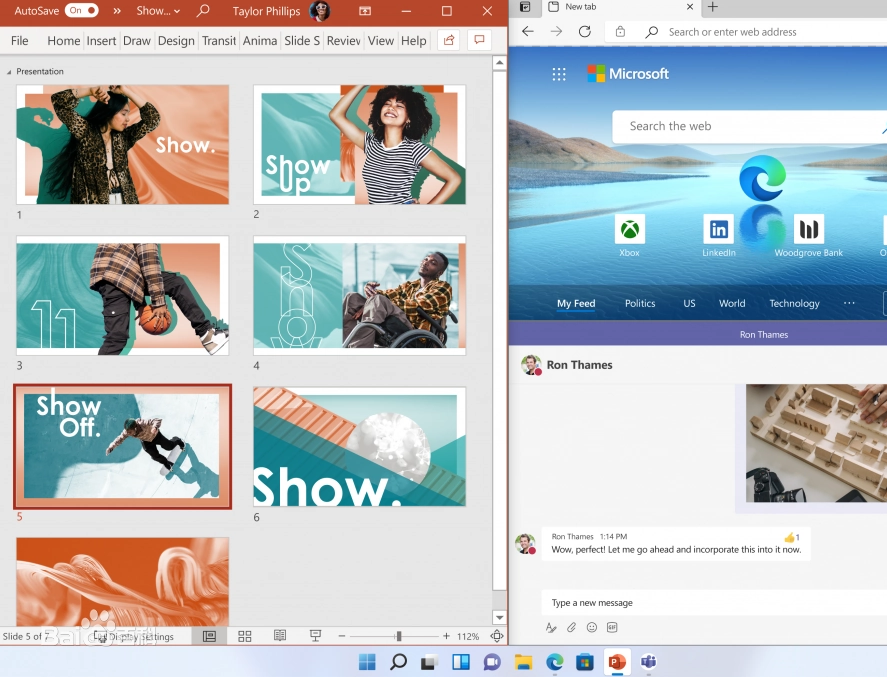Toggle Normal view button in status bar
887x677 pixels.
[x=209, y=636]
